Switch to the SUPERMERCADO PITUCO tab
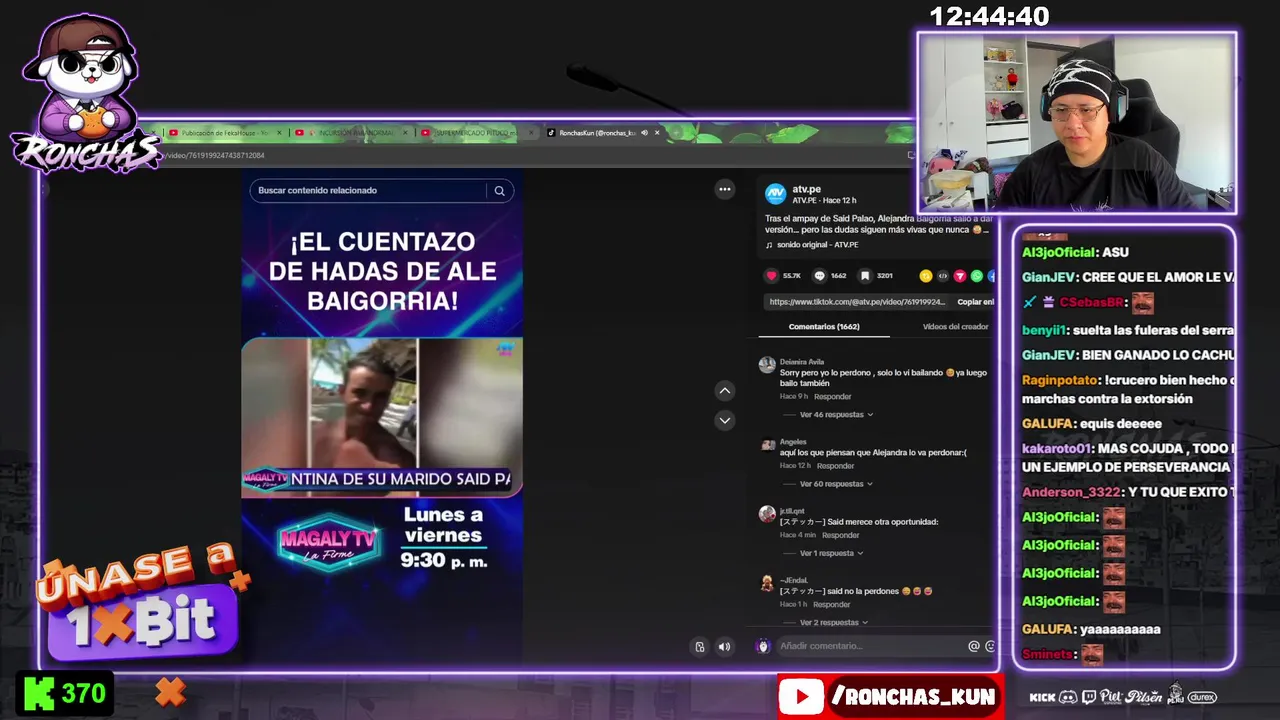 [x=476, y=133]
